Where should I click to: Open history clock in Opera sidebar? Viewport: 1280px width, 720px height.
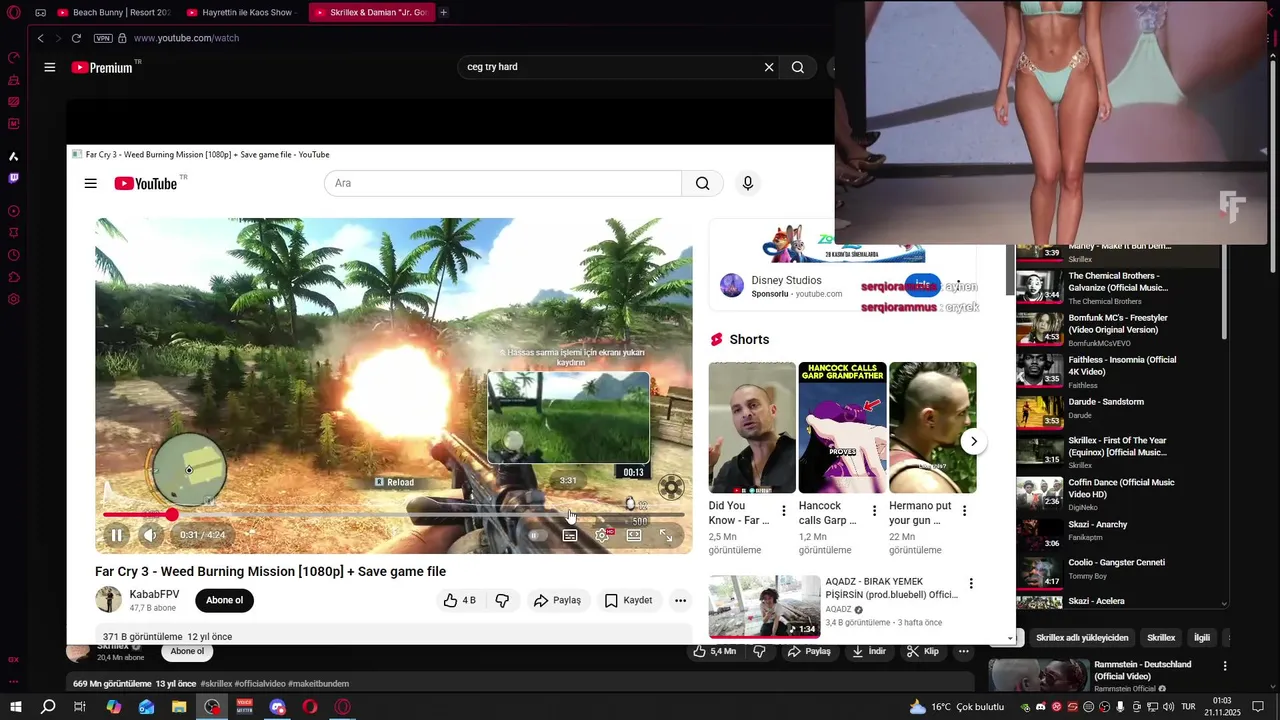(14, 254)
